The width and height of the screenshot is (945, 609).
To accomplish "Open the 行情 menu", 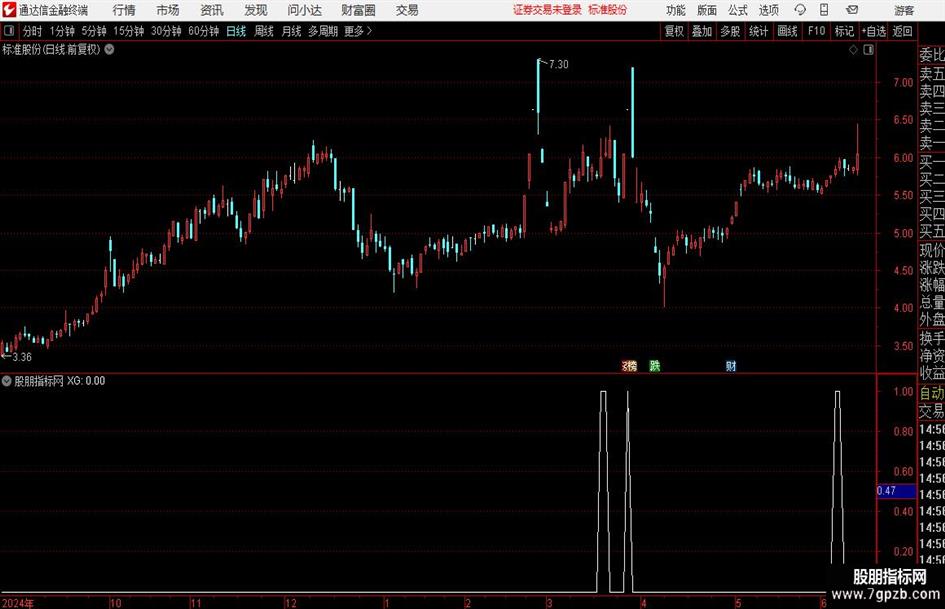I will tap(124, 10).
